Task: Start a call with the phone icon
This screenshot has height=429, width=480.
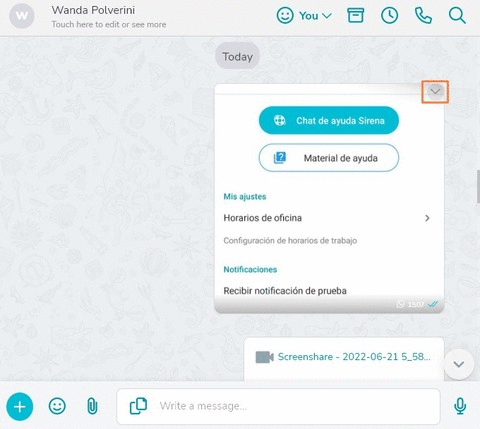Action: 423,16
